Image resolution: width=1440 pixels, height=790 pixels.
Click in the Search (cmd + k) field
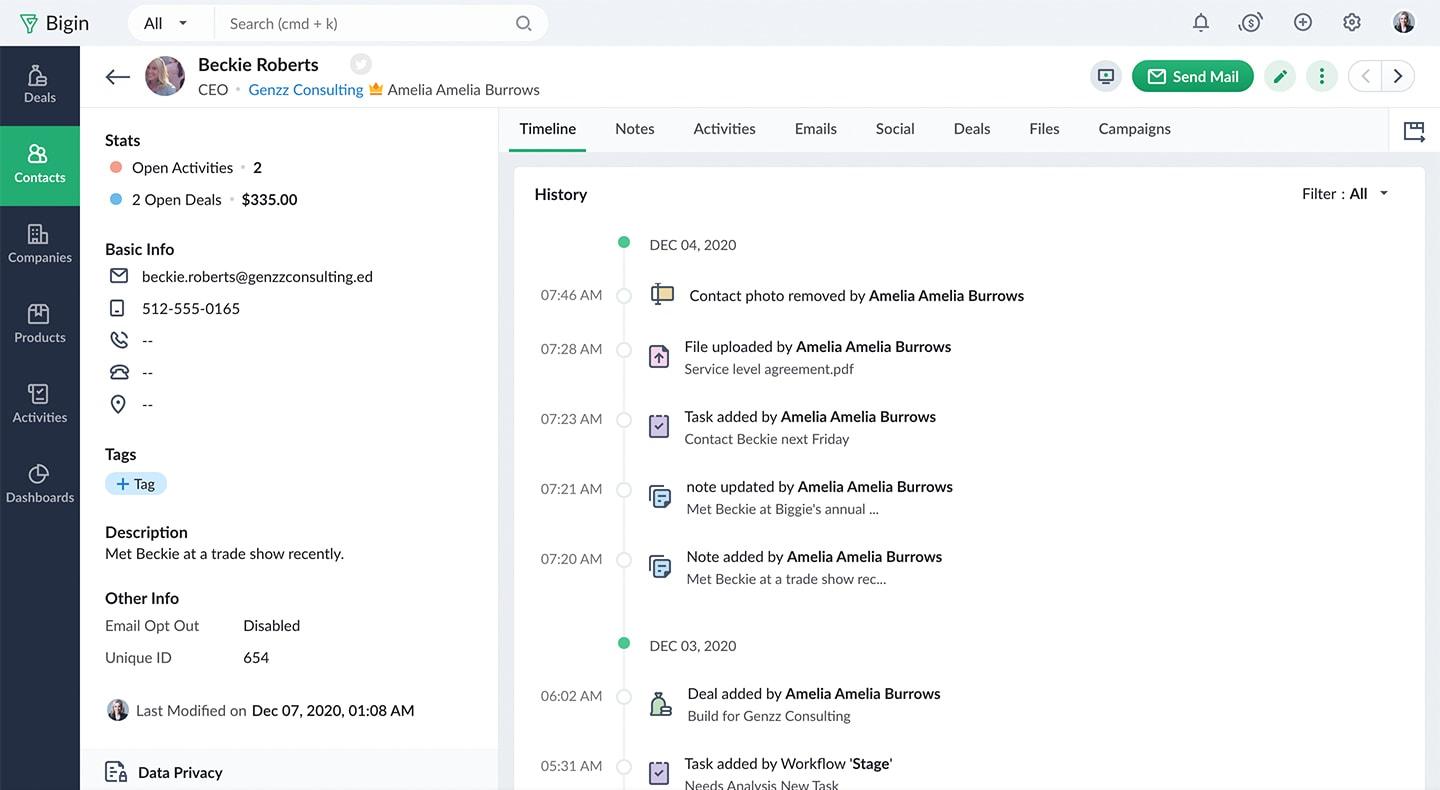click(366, 23)
